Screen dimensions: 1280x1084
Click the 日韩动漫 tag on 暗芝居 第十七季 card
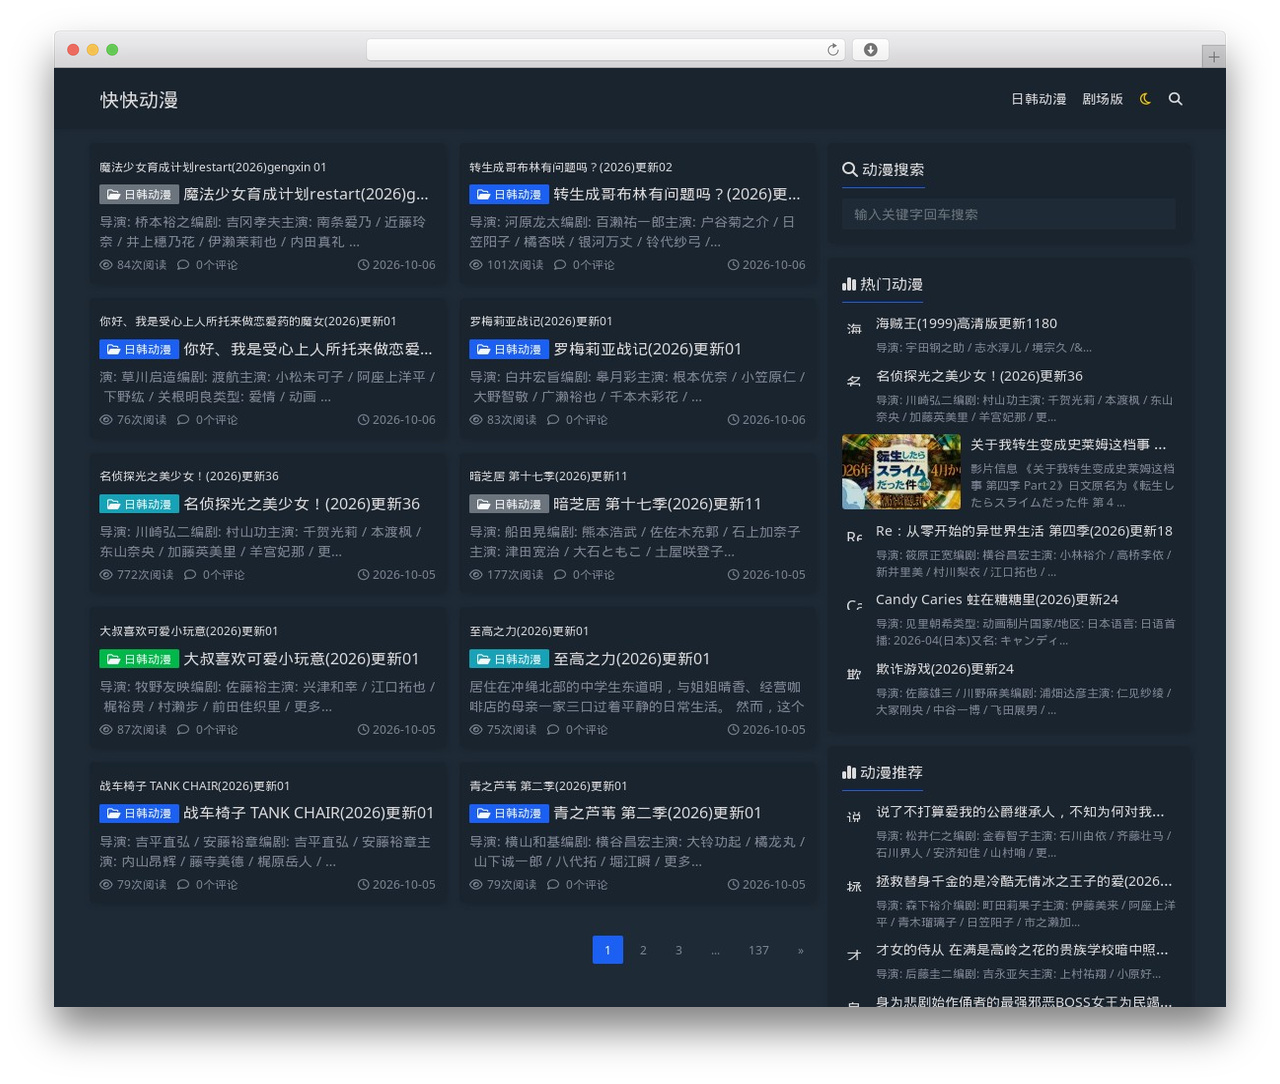509,504
